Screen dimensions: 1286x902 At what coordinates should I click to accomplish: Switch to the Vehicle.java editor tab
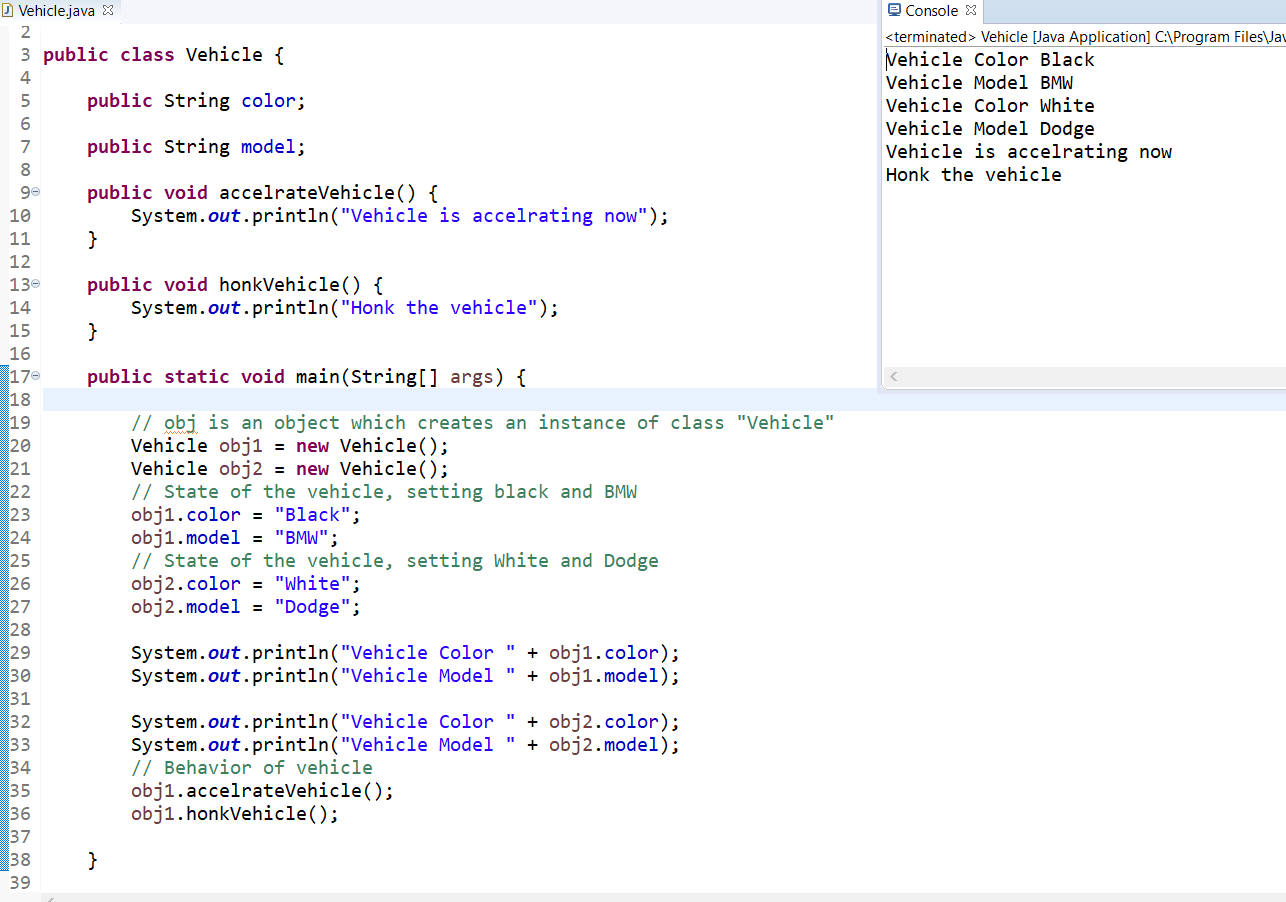point(55,10)
